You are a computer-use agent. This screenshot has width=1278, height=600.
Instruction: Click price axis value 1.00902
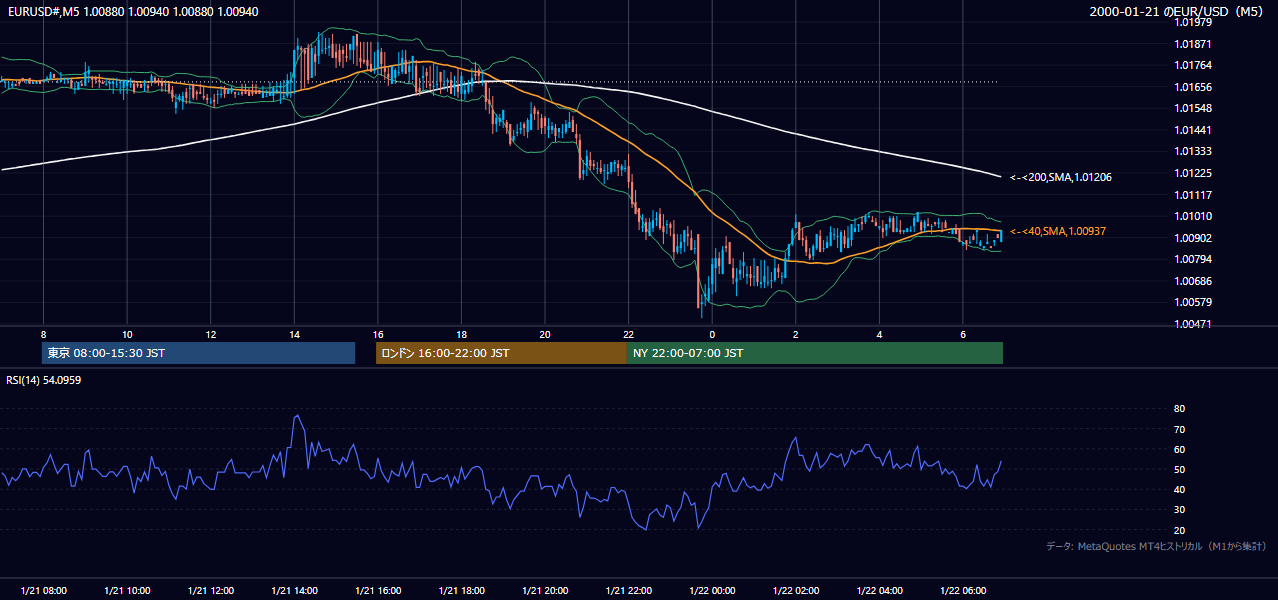click(1193, 238)
